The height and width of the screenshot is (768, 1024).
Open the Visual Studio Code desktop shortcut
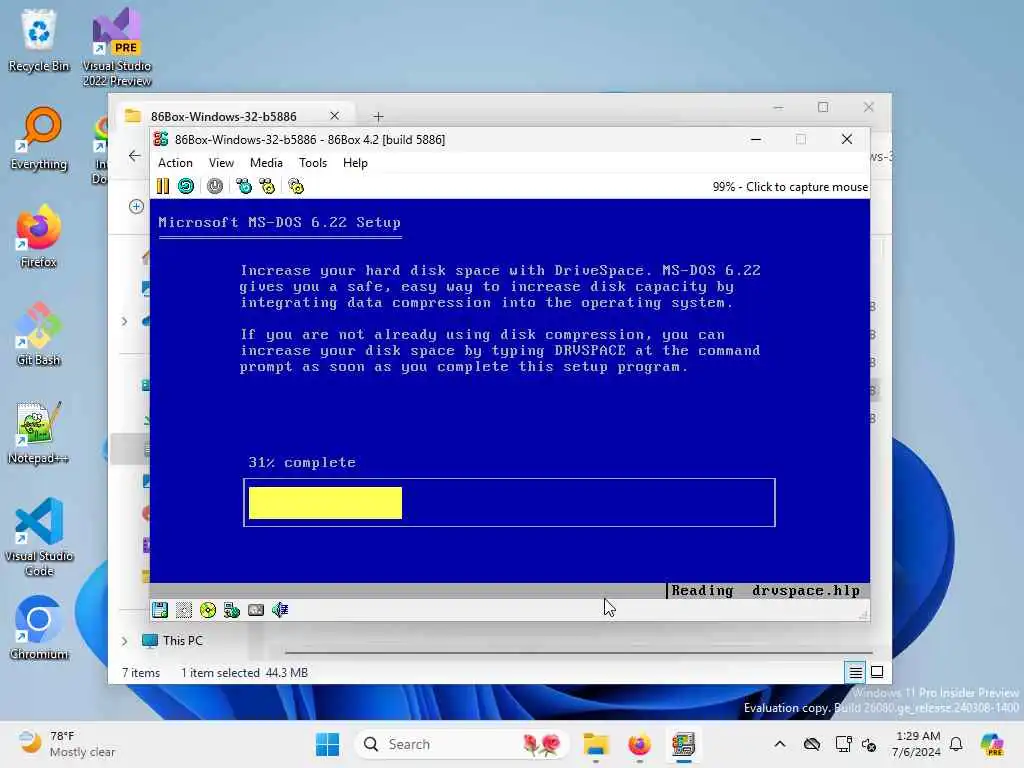[39, 537]
